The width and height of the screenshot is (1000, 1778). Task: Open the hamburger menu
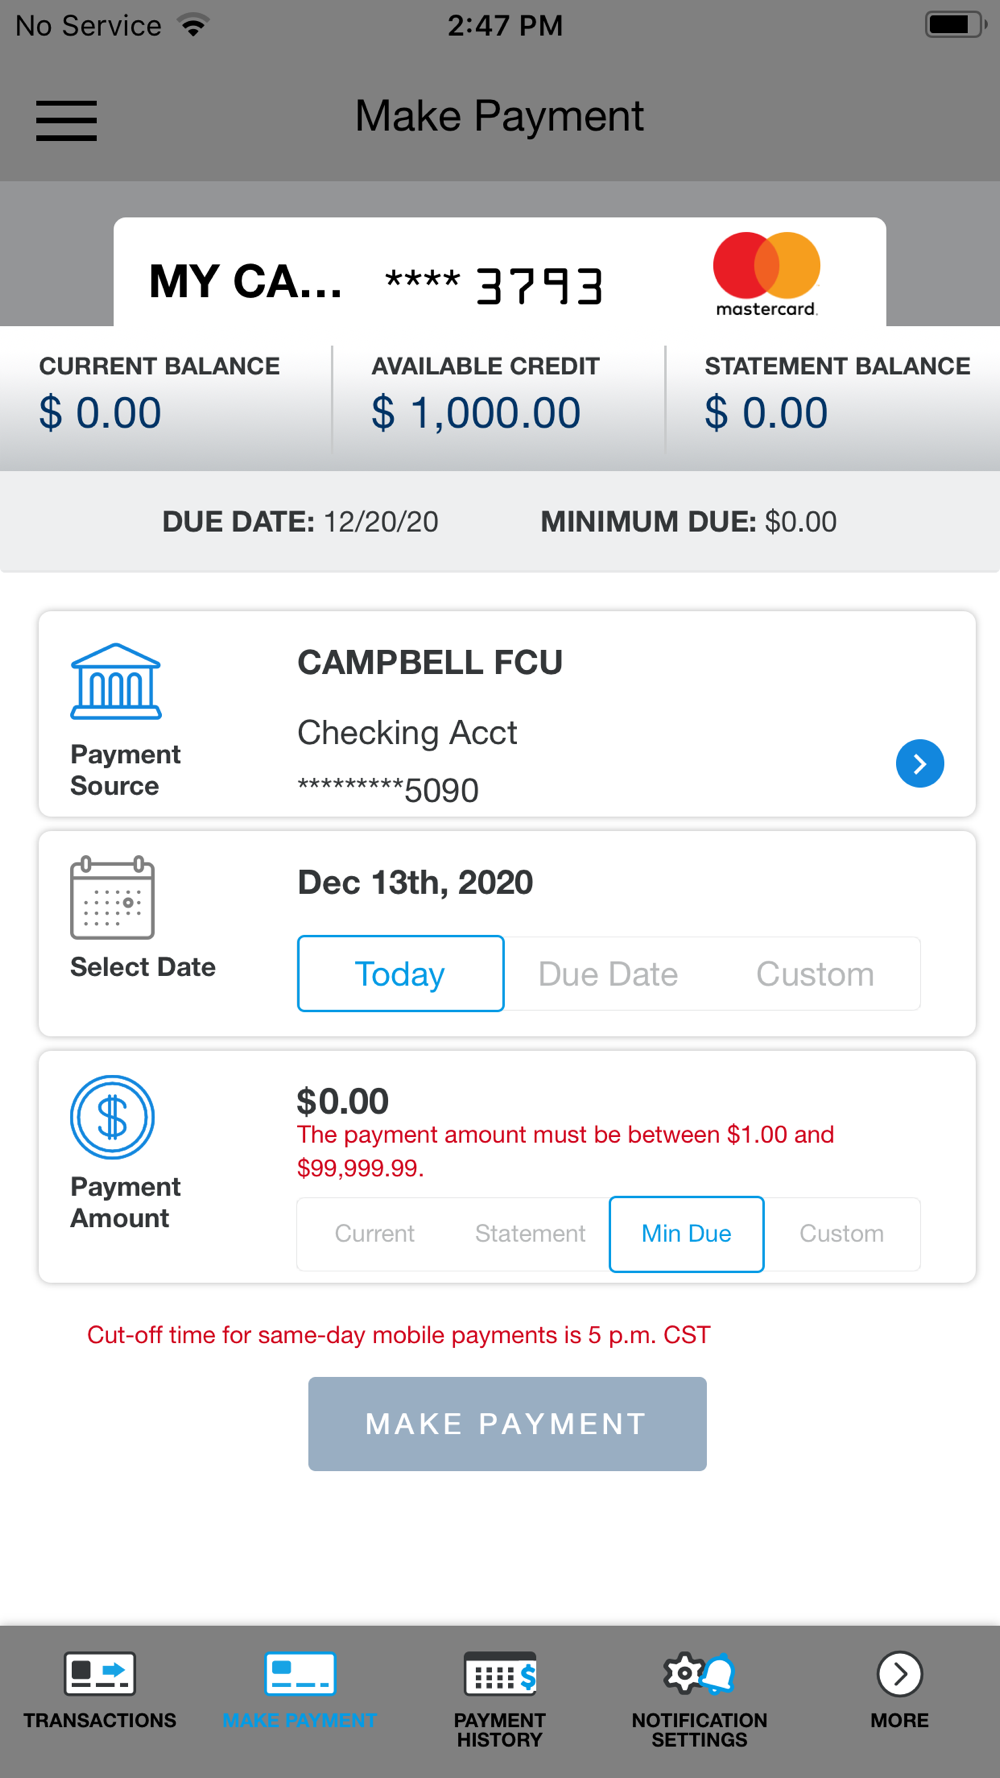(66, 120)
